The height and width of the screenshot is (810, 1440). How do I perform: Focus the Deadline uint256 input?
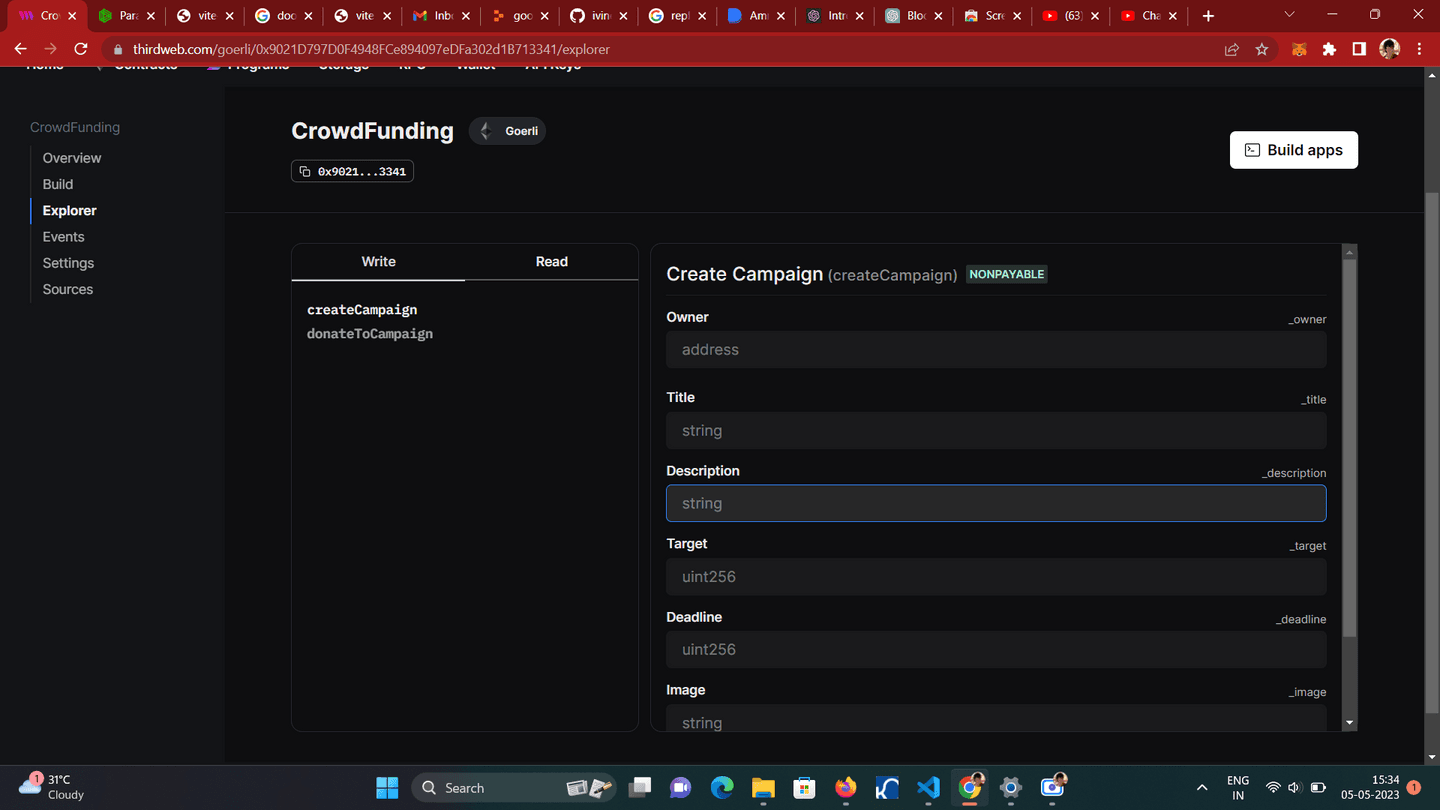click(x=996, y=650)
